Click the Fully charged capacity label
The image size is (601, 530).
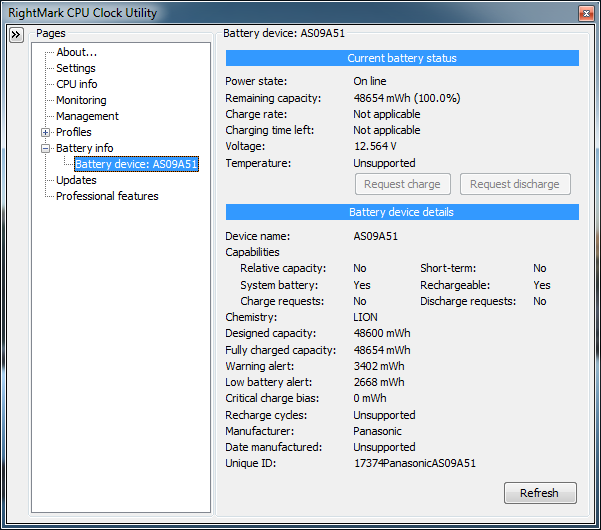(281, 350)
